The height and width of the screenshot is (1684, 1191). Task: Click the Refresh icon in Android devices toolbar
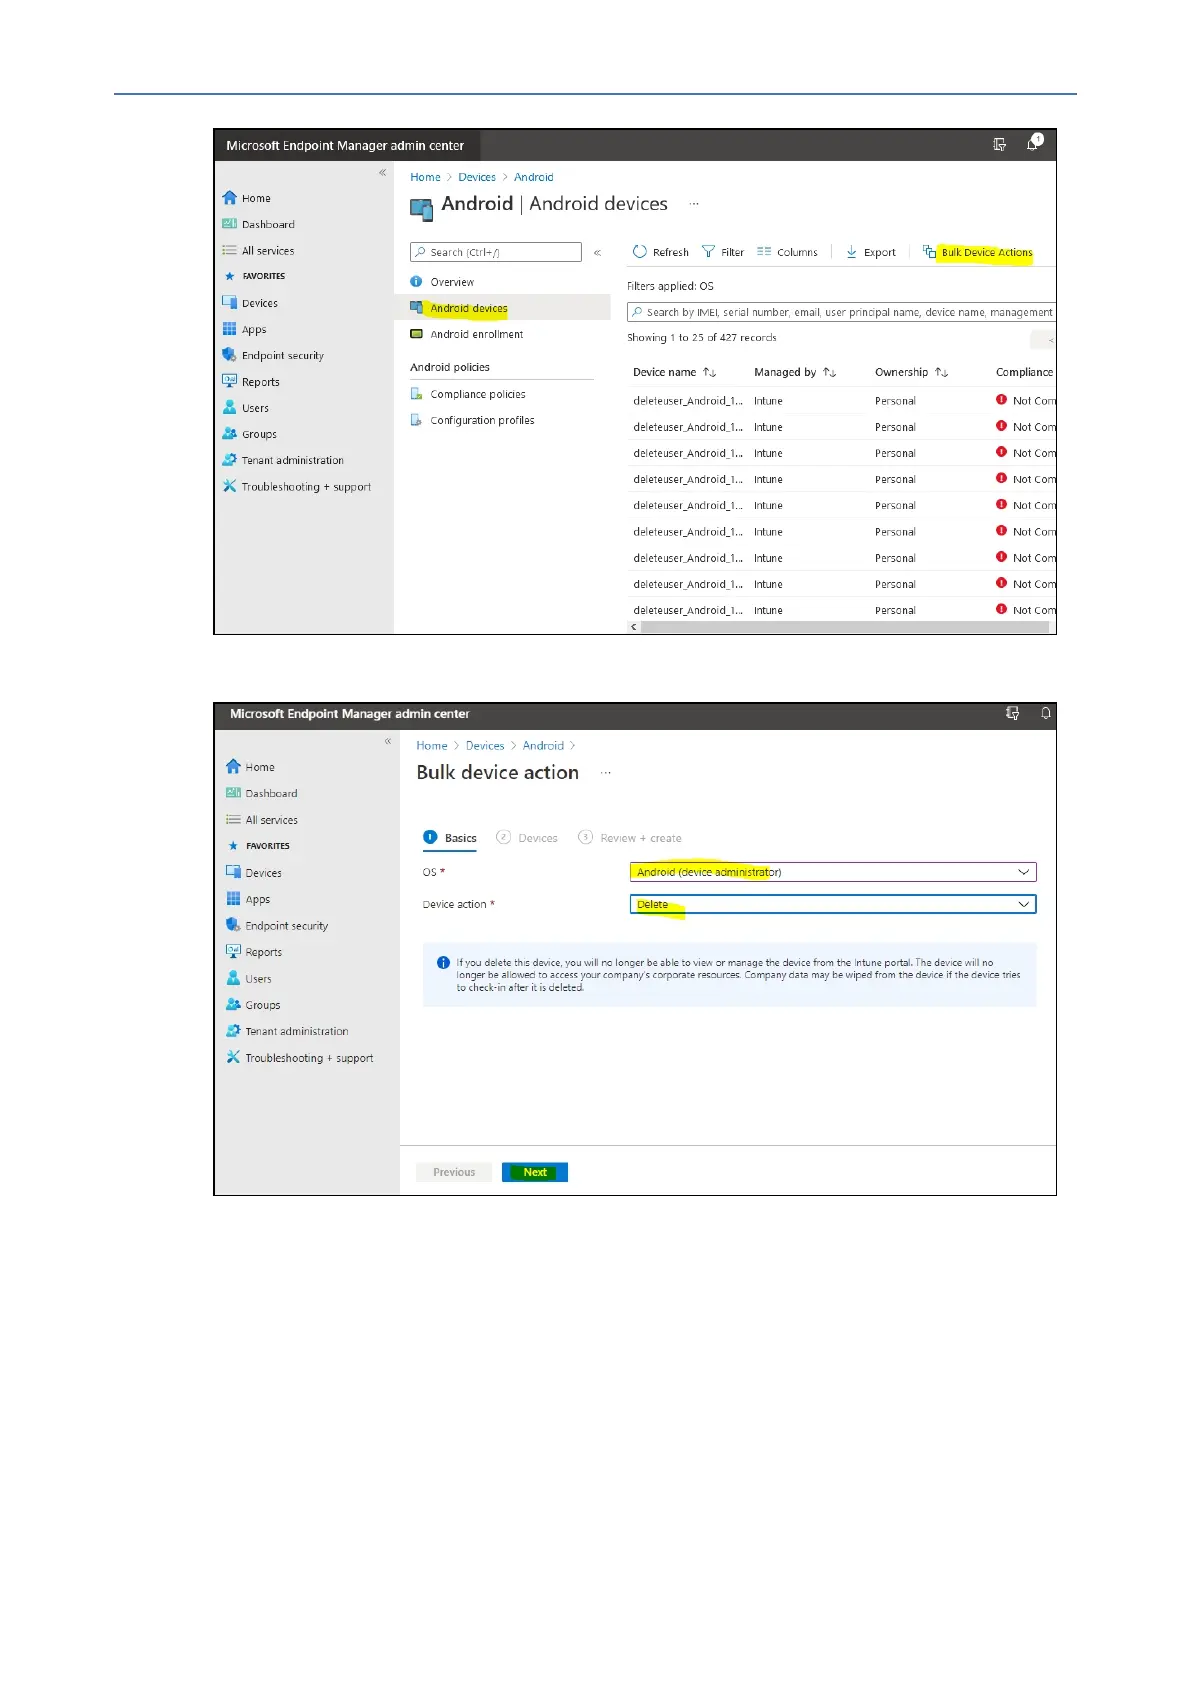point(640,252)
